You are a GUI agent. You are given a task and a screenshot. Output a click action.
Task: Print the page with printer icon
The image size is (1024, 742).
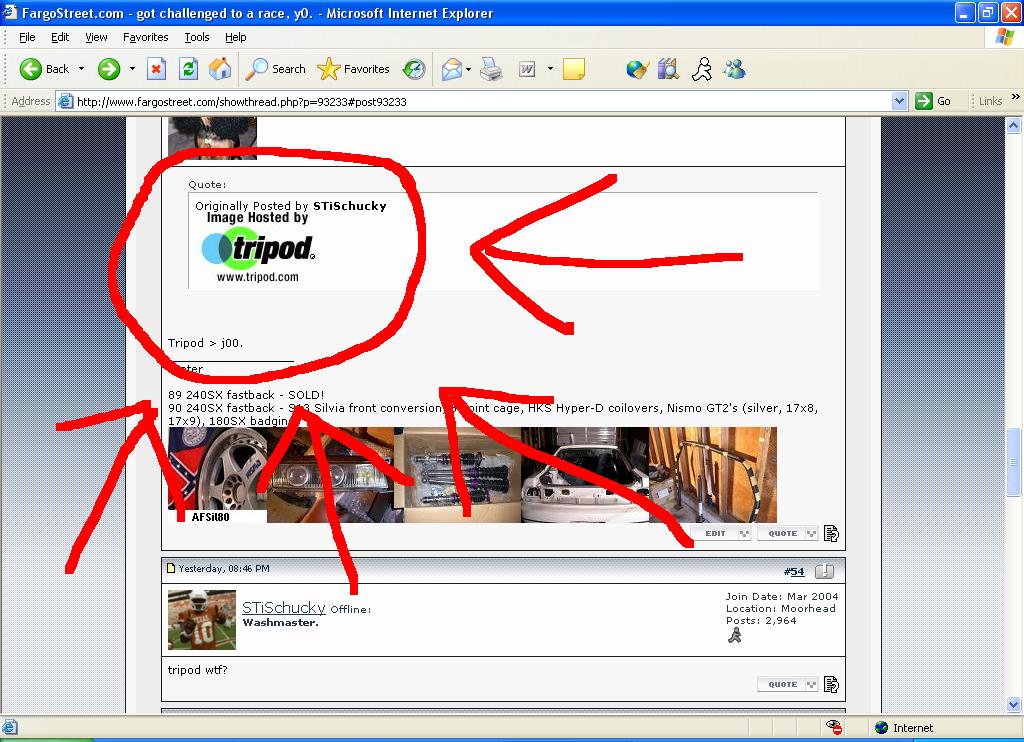[x=491, y=69]
